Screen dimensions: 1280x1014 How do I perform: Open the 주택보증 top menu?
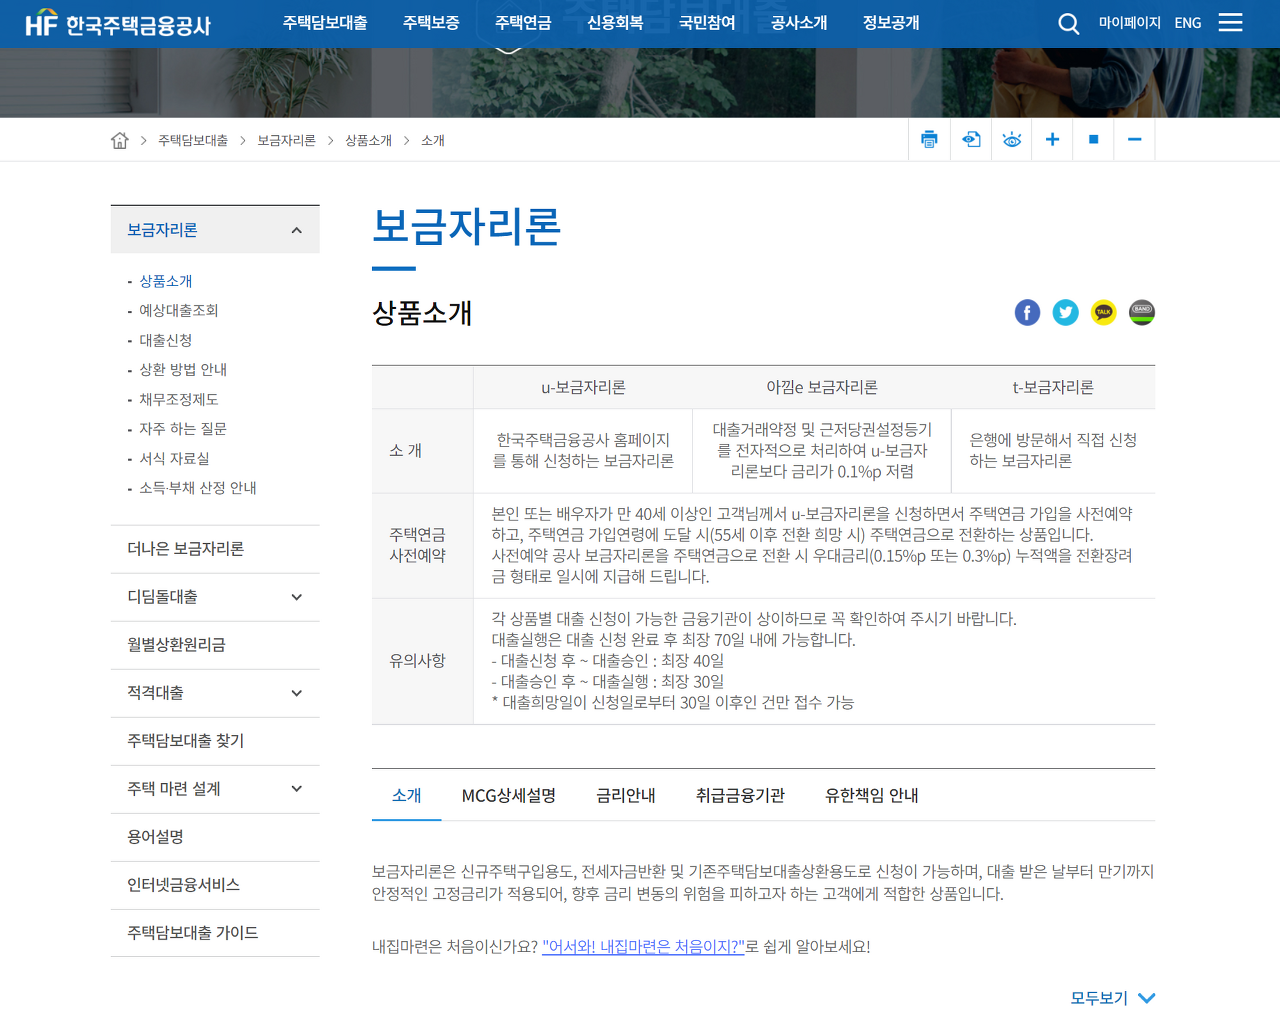[431, 23]
